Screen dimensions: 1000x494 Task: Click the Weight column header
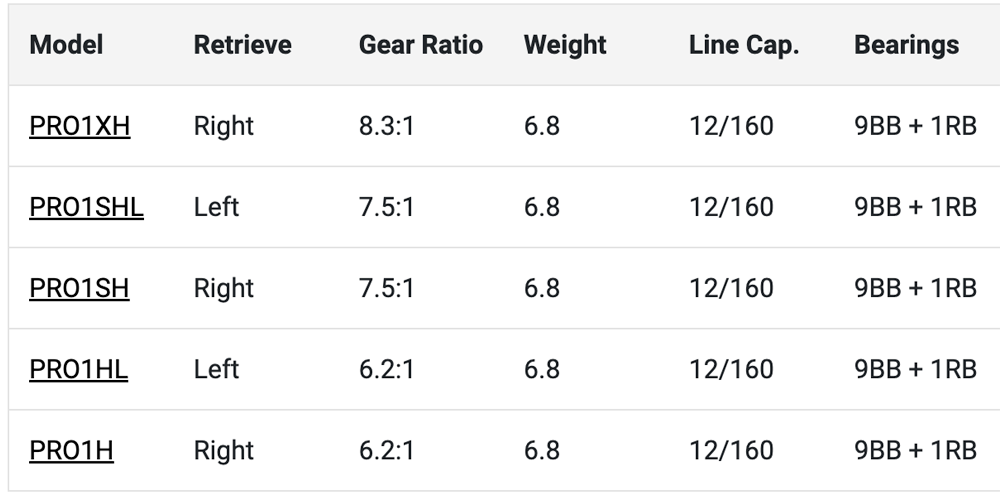pos(565,45)
